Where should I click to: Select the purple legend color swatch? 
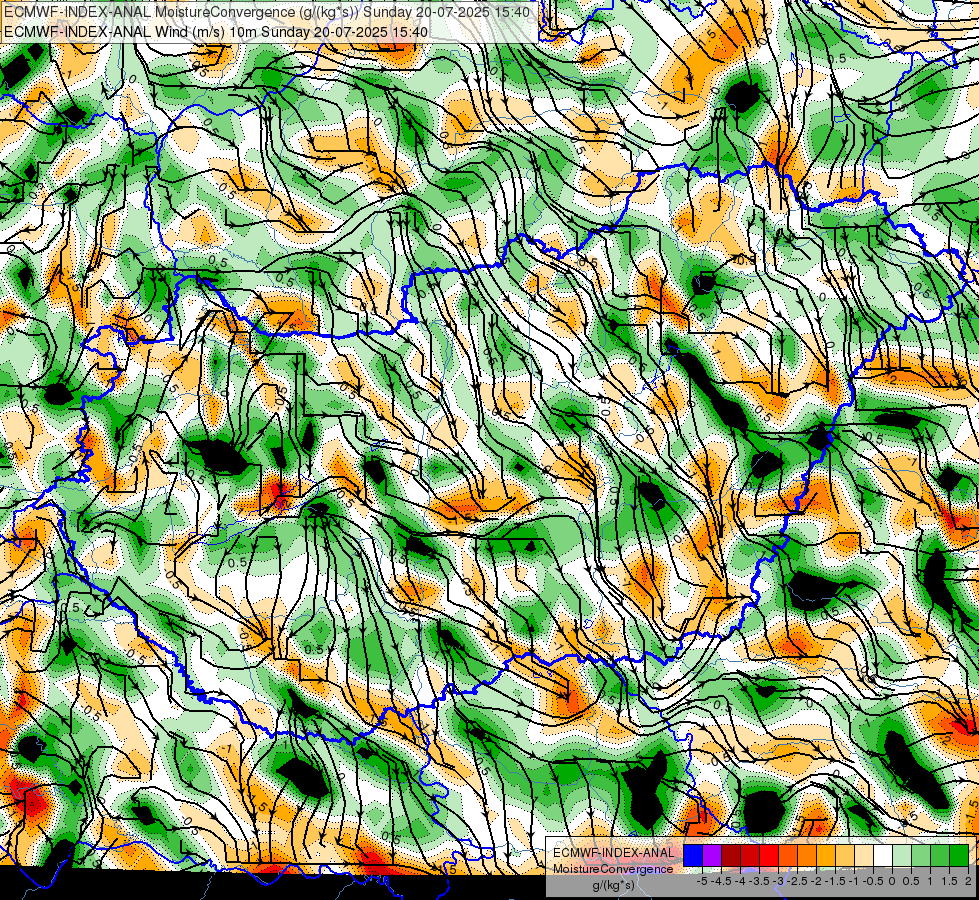[x=712, y=855]
